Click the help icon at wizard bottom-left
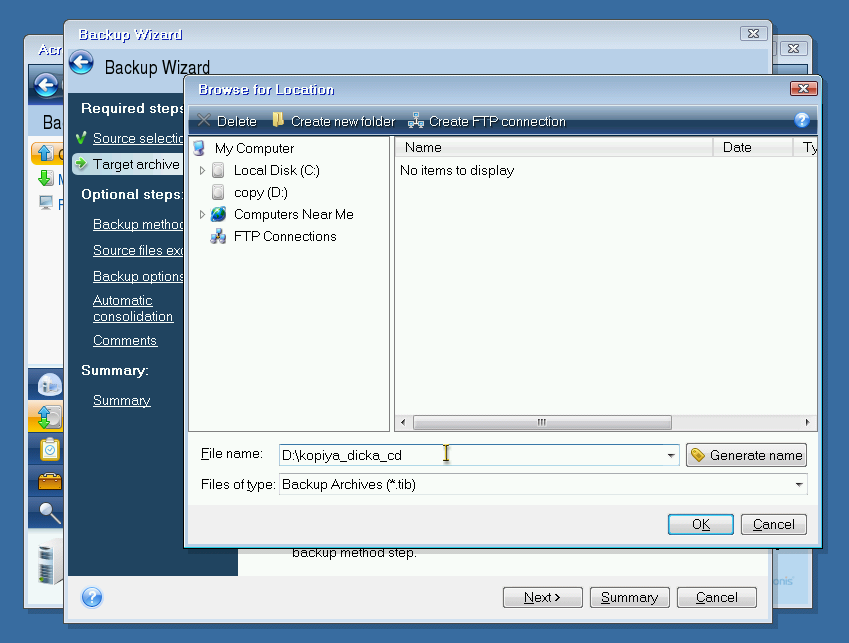Image resolution: width=849 pixels, height=643 pixels. [x=92, y=597]
